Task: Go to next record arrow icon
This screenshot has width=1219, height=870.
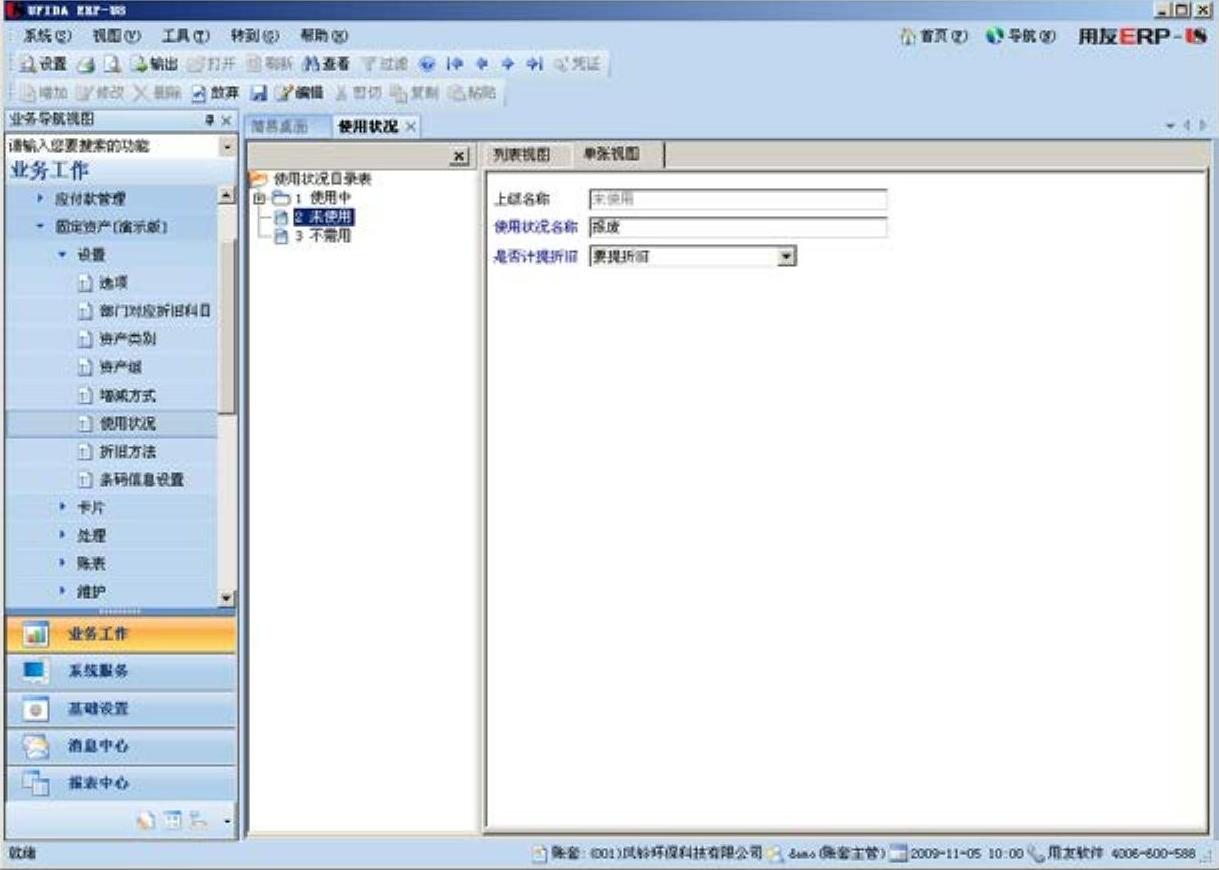Action: click(507, 64)
